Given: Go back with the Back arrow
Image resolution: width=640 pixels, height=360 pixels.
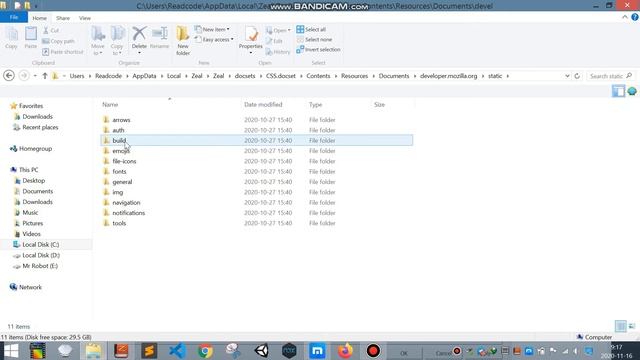Looking at the screenshot, I should (9, 76).
